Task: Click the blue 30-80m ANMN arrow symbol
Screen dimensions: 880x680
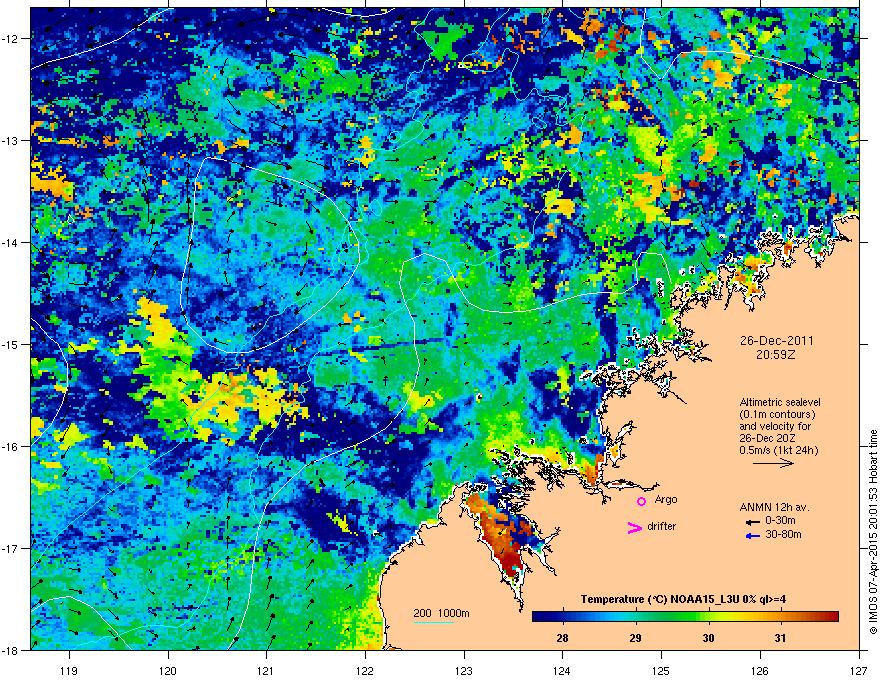Action: point(753,536)
